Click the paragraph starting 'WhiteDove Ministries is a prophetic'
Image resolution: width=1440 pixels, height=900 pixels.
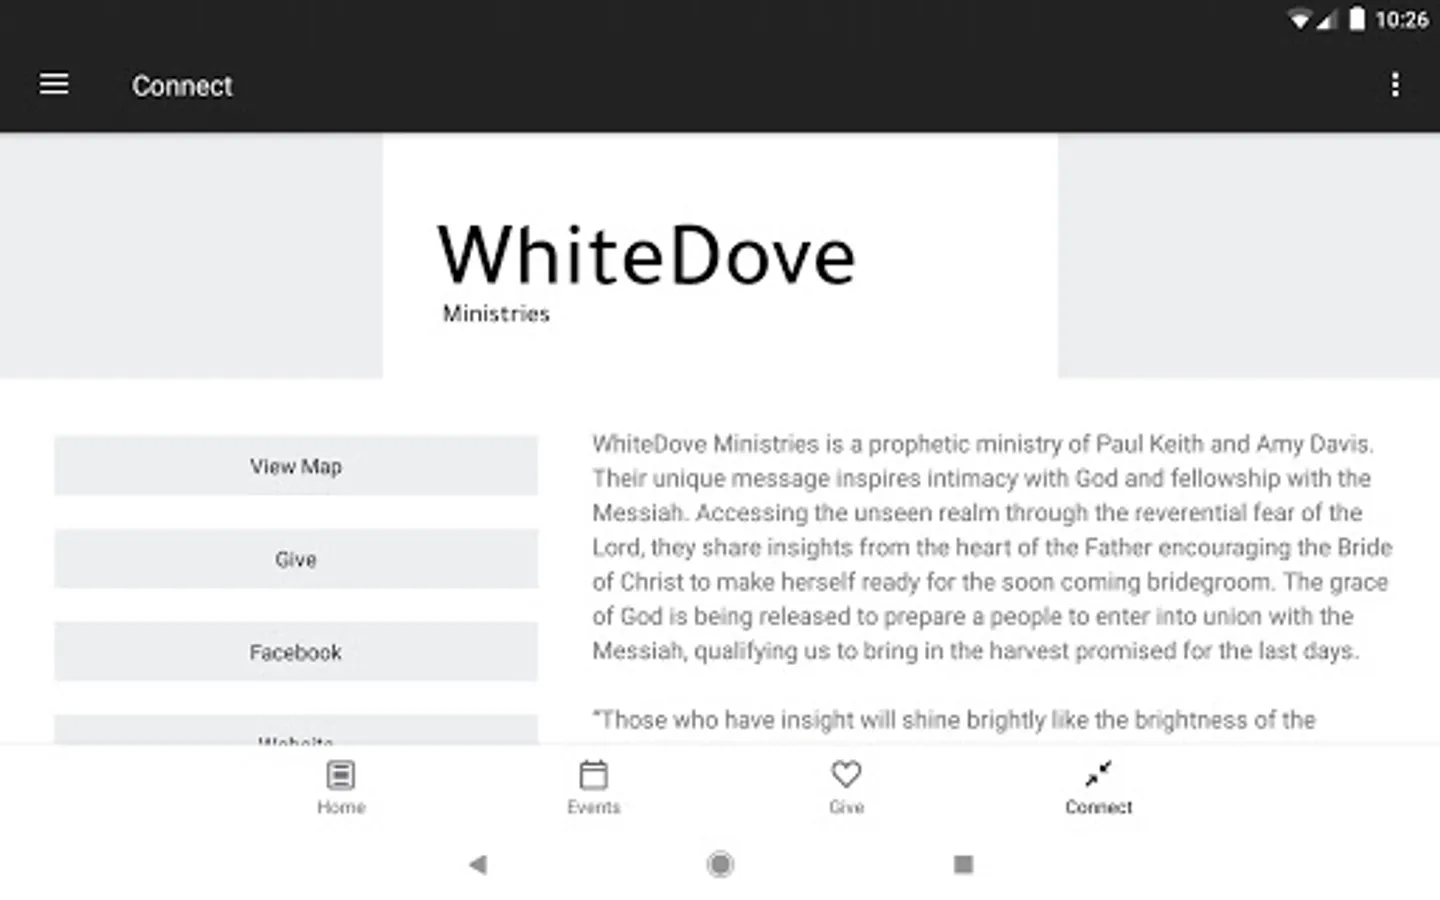click(x=992, y=547)
